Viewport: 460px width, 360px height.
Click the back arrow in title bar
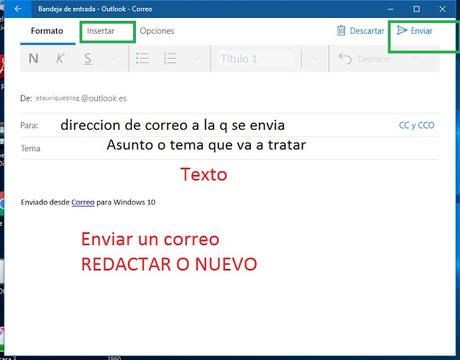click(x=18, y=9)
